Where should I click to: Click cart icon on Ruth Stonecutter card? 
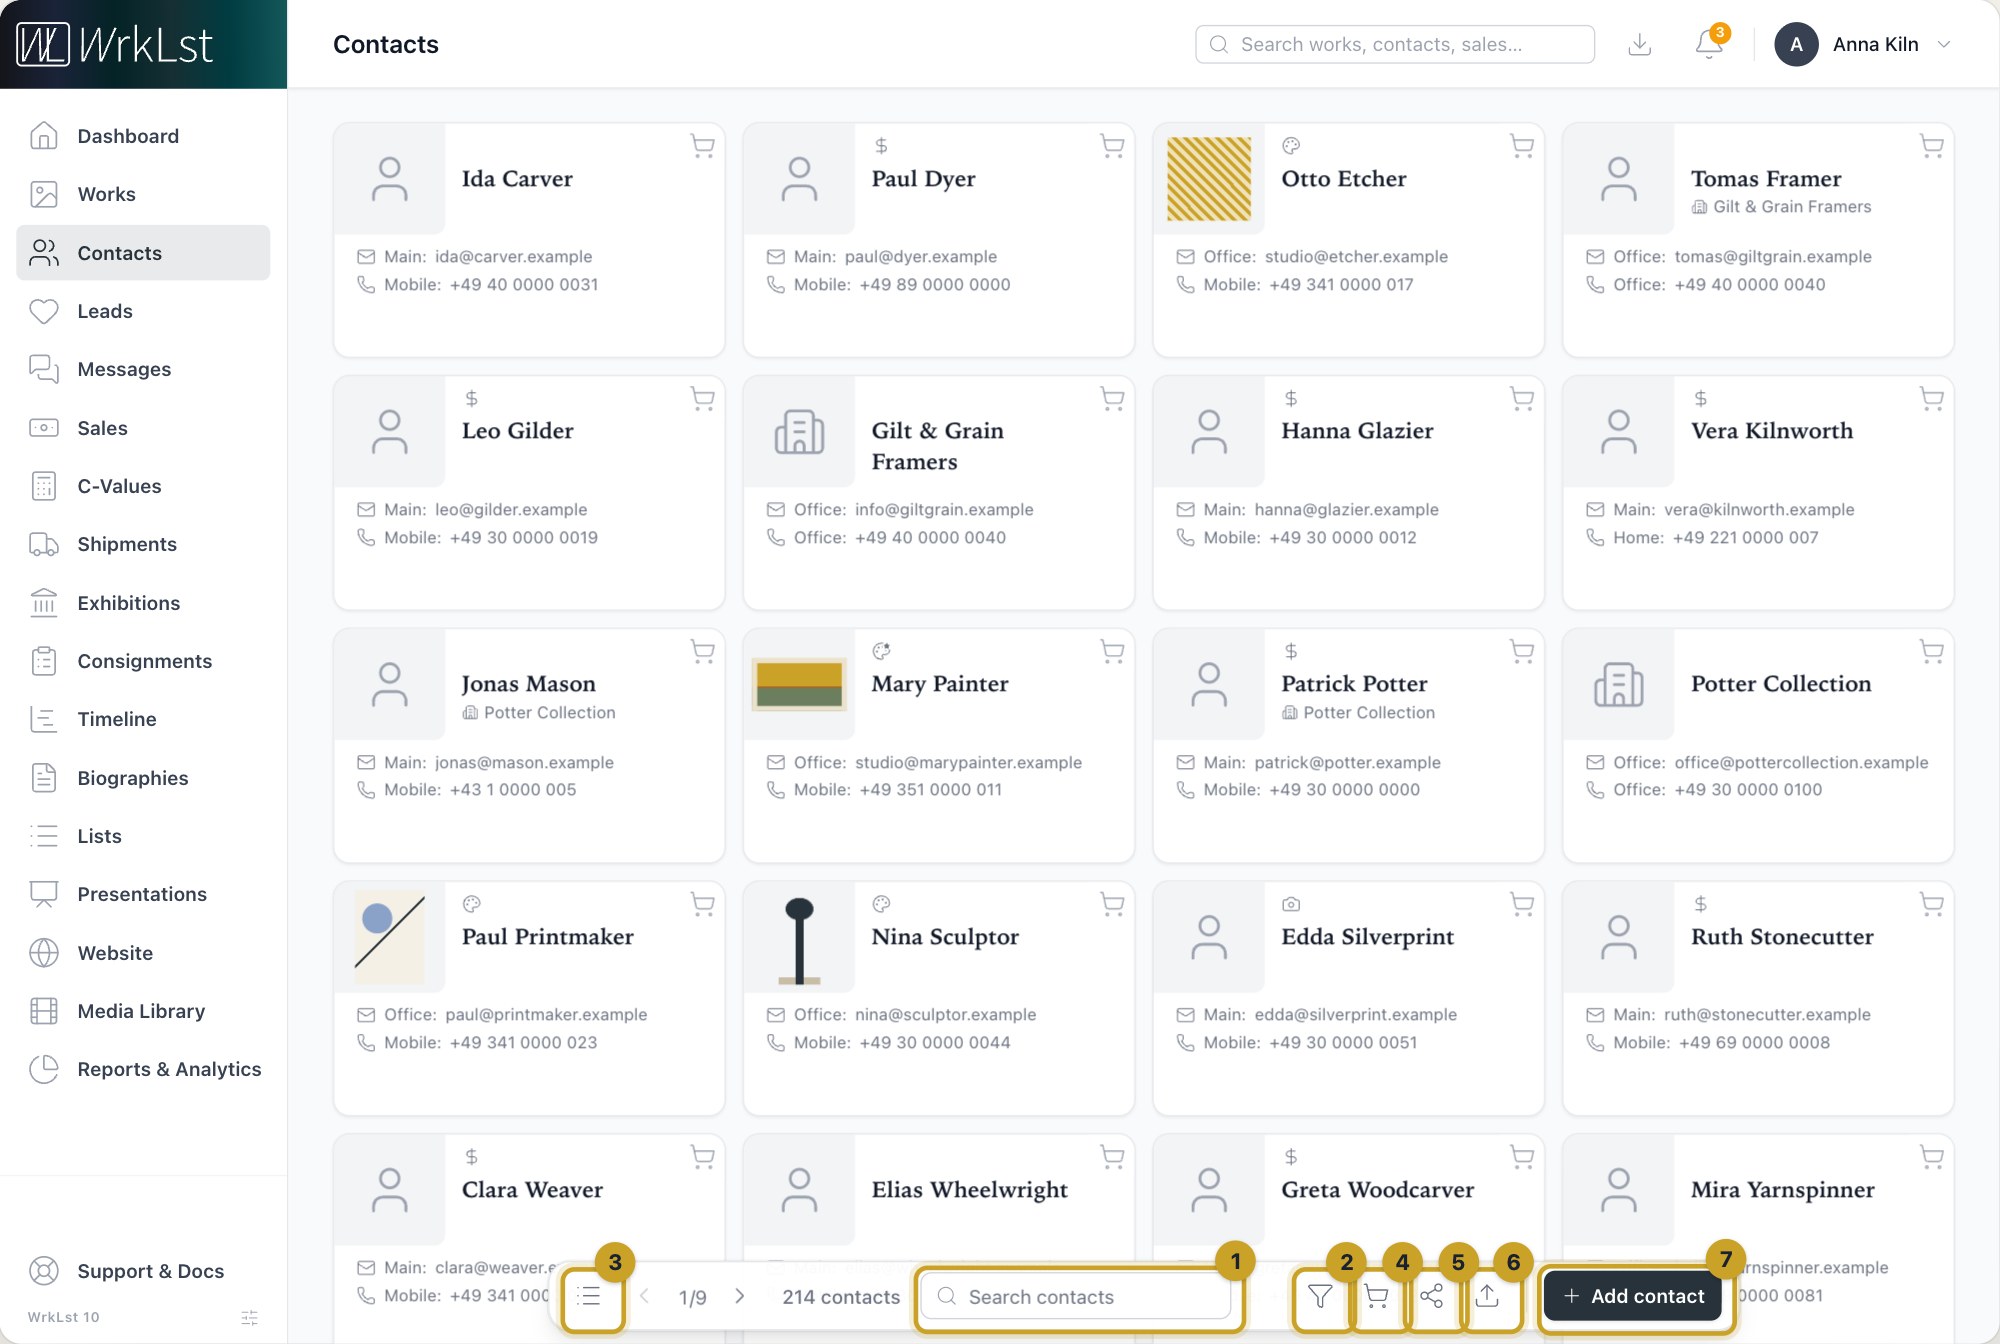click(1931, 904)
